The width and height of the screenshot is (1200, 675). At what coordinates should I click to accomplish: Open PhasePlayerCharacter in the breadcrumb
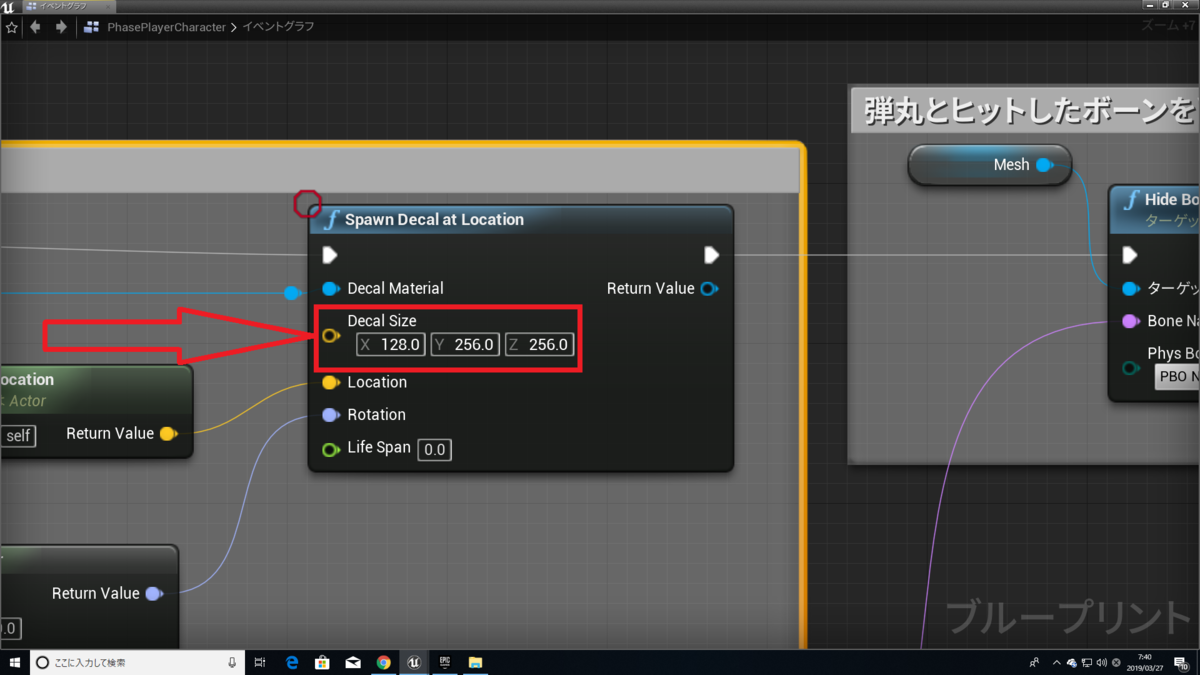point(167,27)
